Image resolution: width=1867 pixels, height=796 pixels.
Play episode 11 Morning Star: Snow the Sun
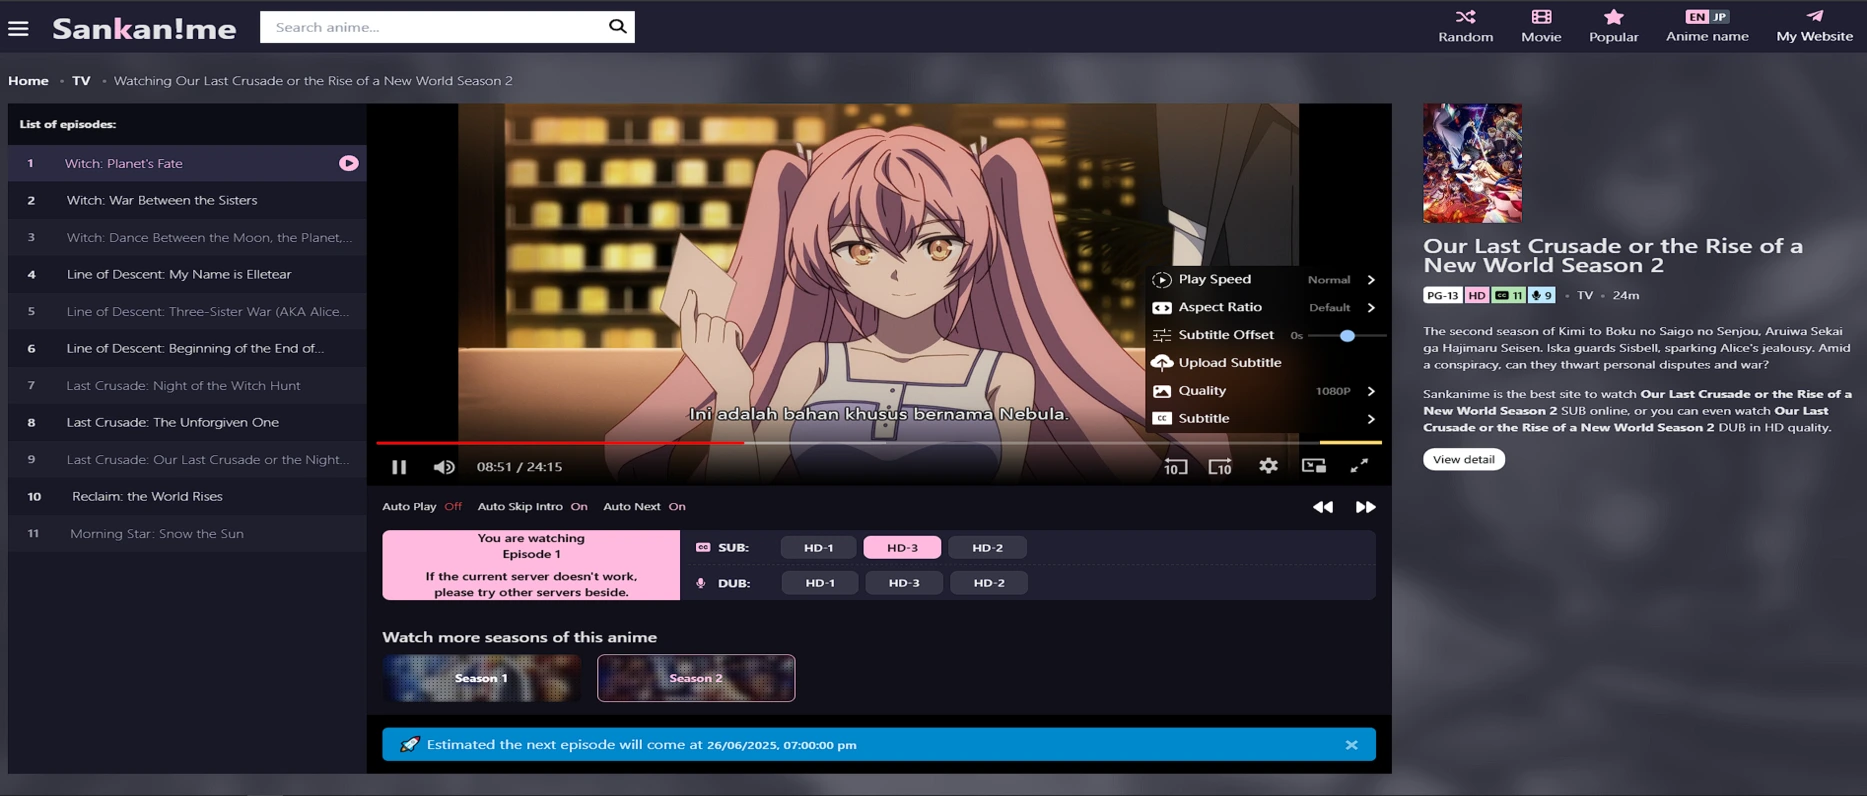point(187,533)
